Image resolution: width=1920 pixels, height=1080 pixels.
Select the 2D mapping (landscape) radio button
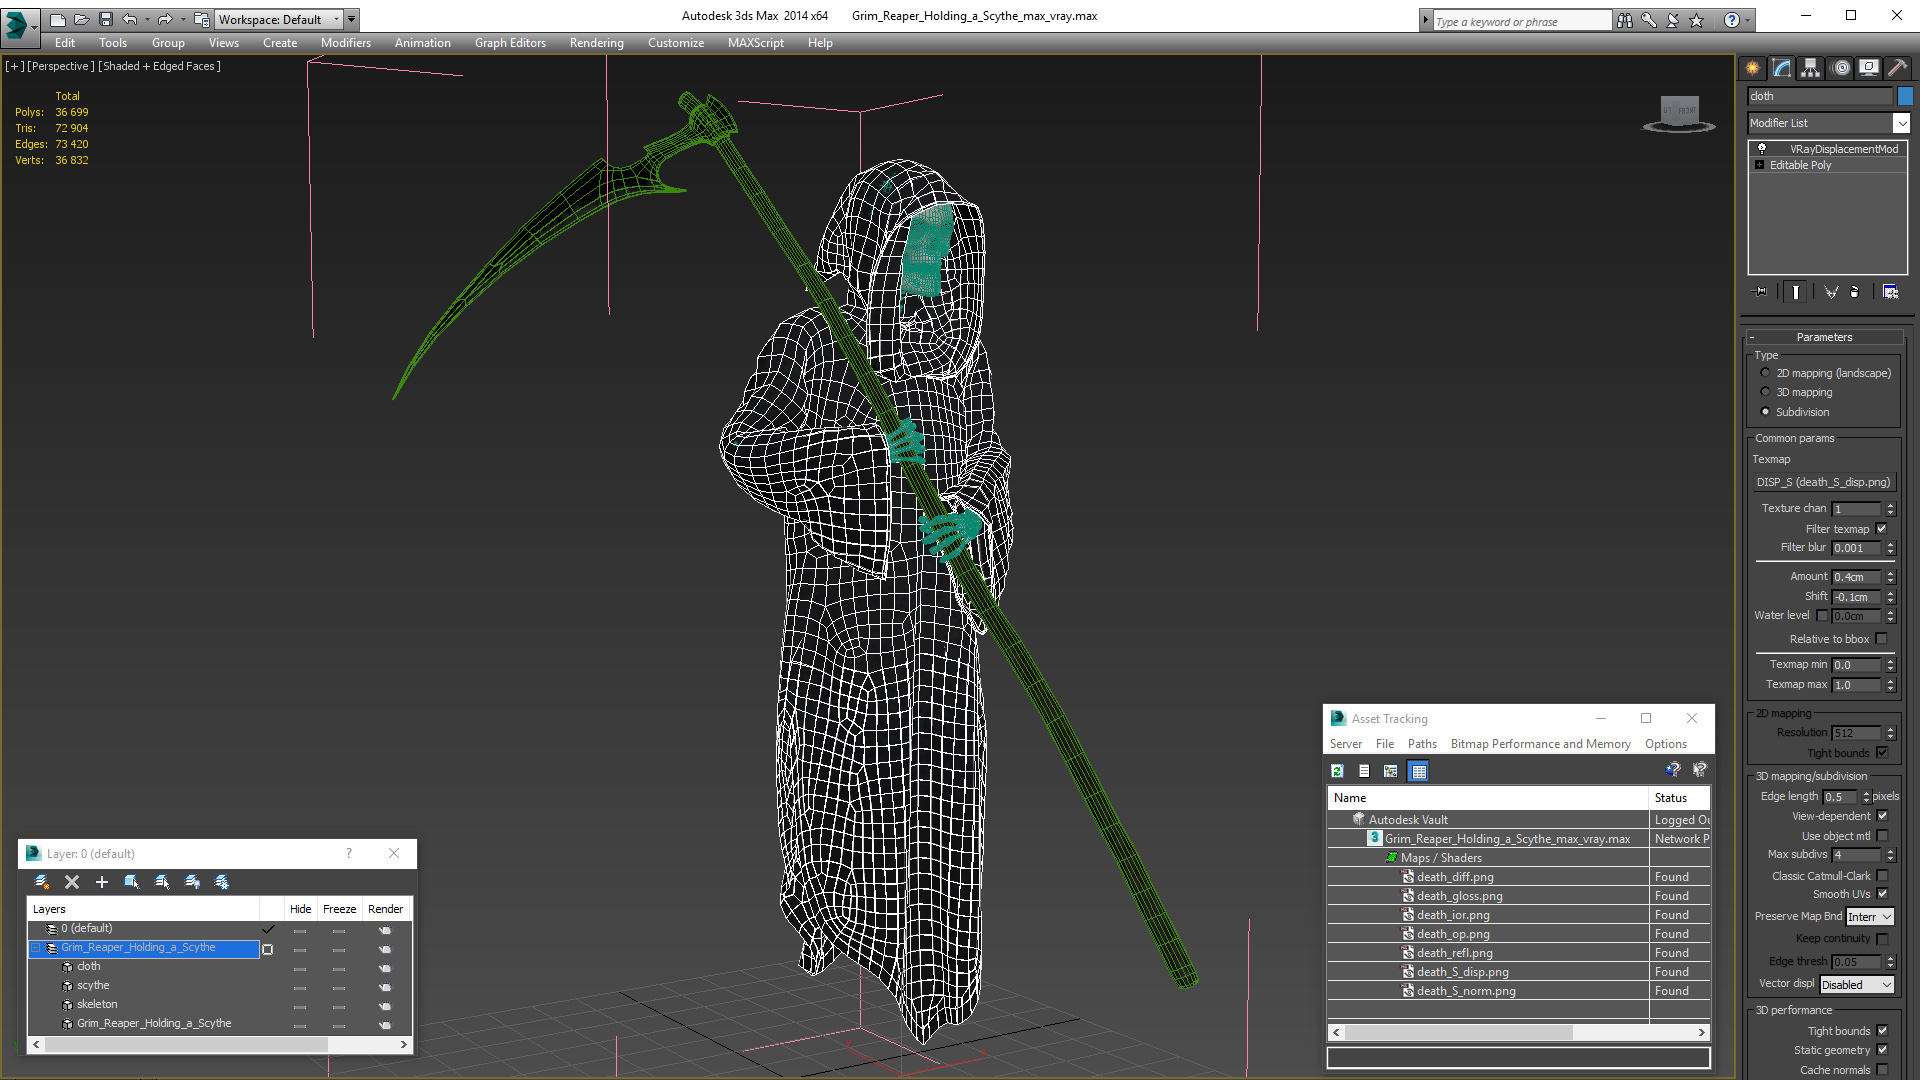click(1765, 373)
